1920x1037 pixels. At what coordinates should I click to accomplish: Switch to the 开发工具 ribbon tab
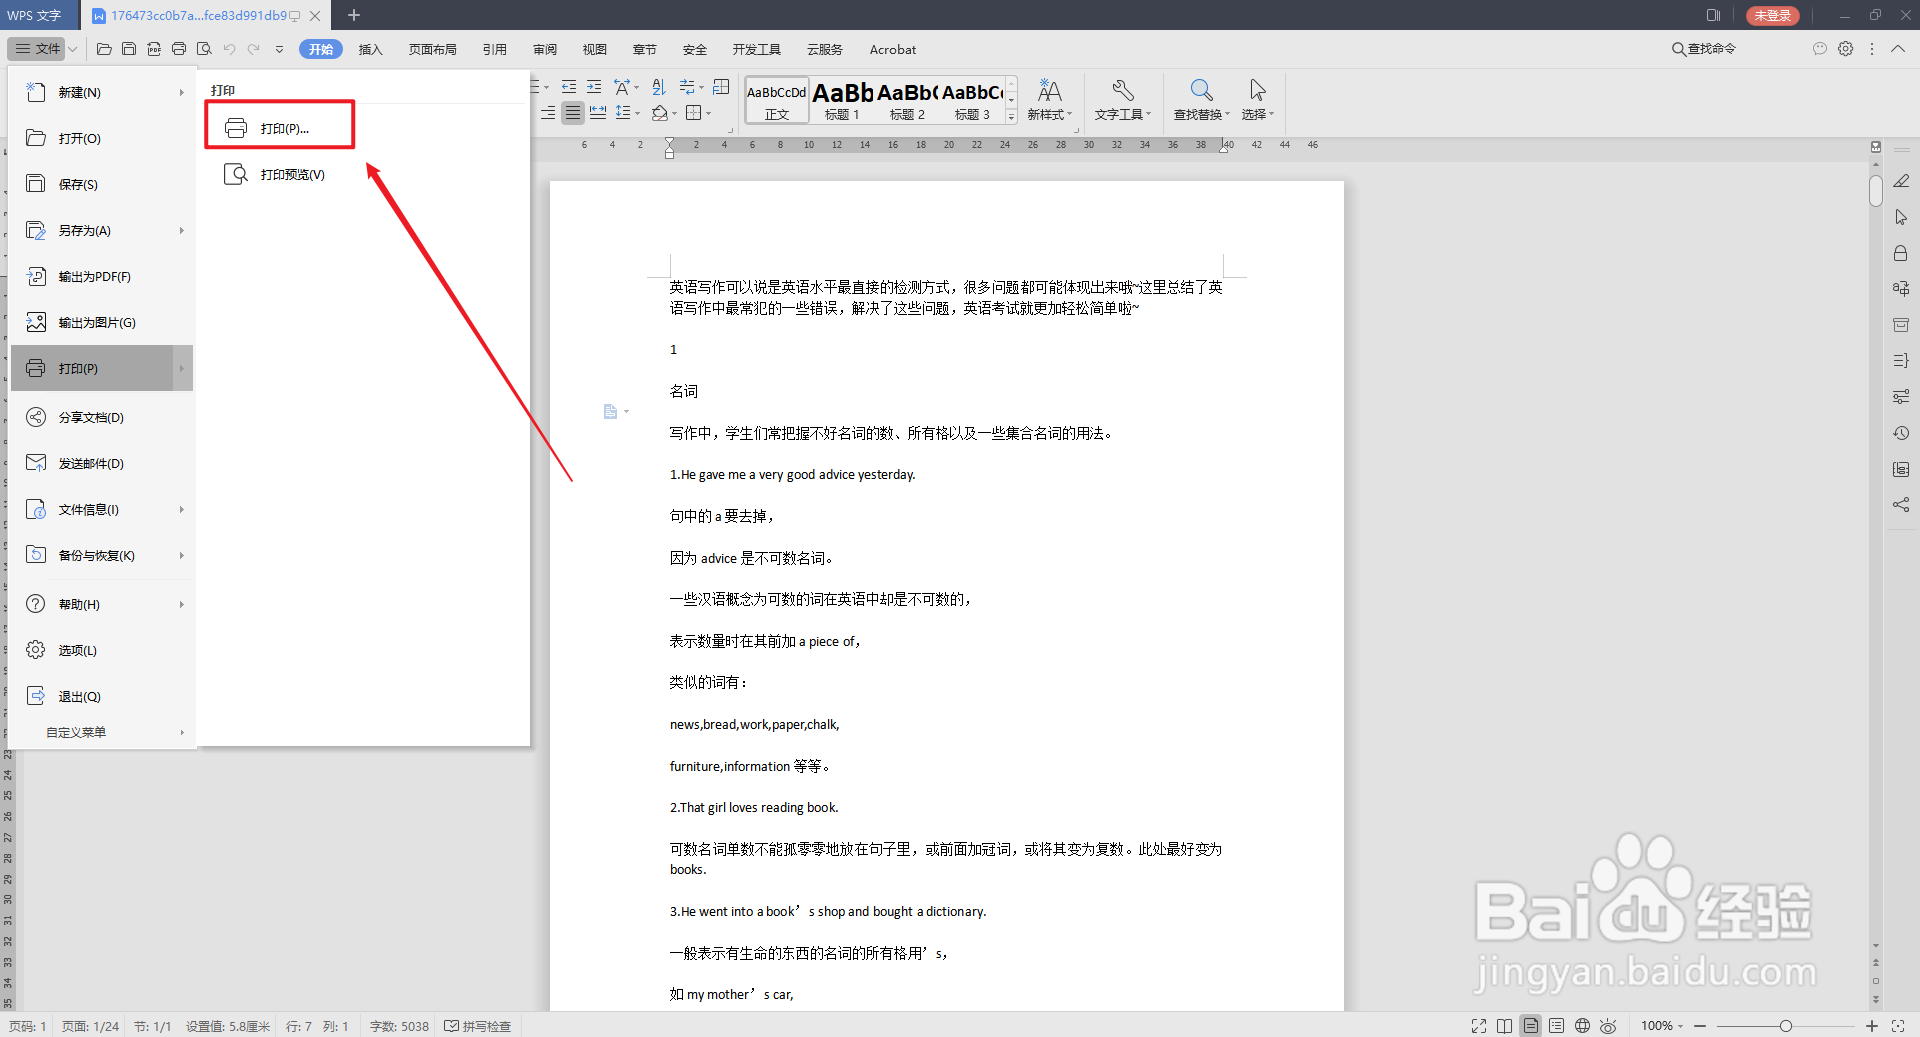pos(756,49)
